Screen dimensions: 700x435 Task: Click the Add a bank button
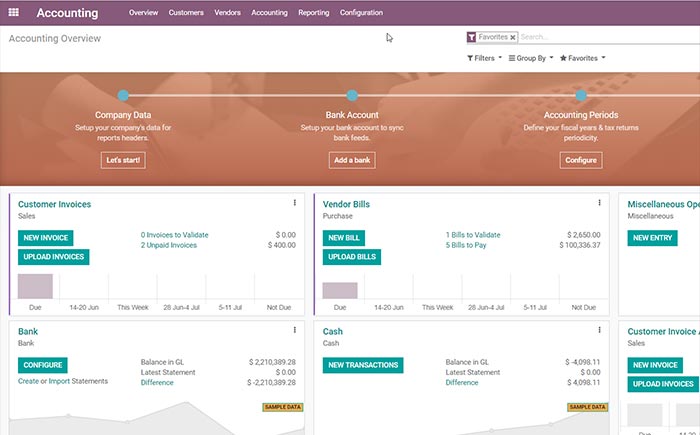click(x=352, y=160)
